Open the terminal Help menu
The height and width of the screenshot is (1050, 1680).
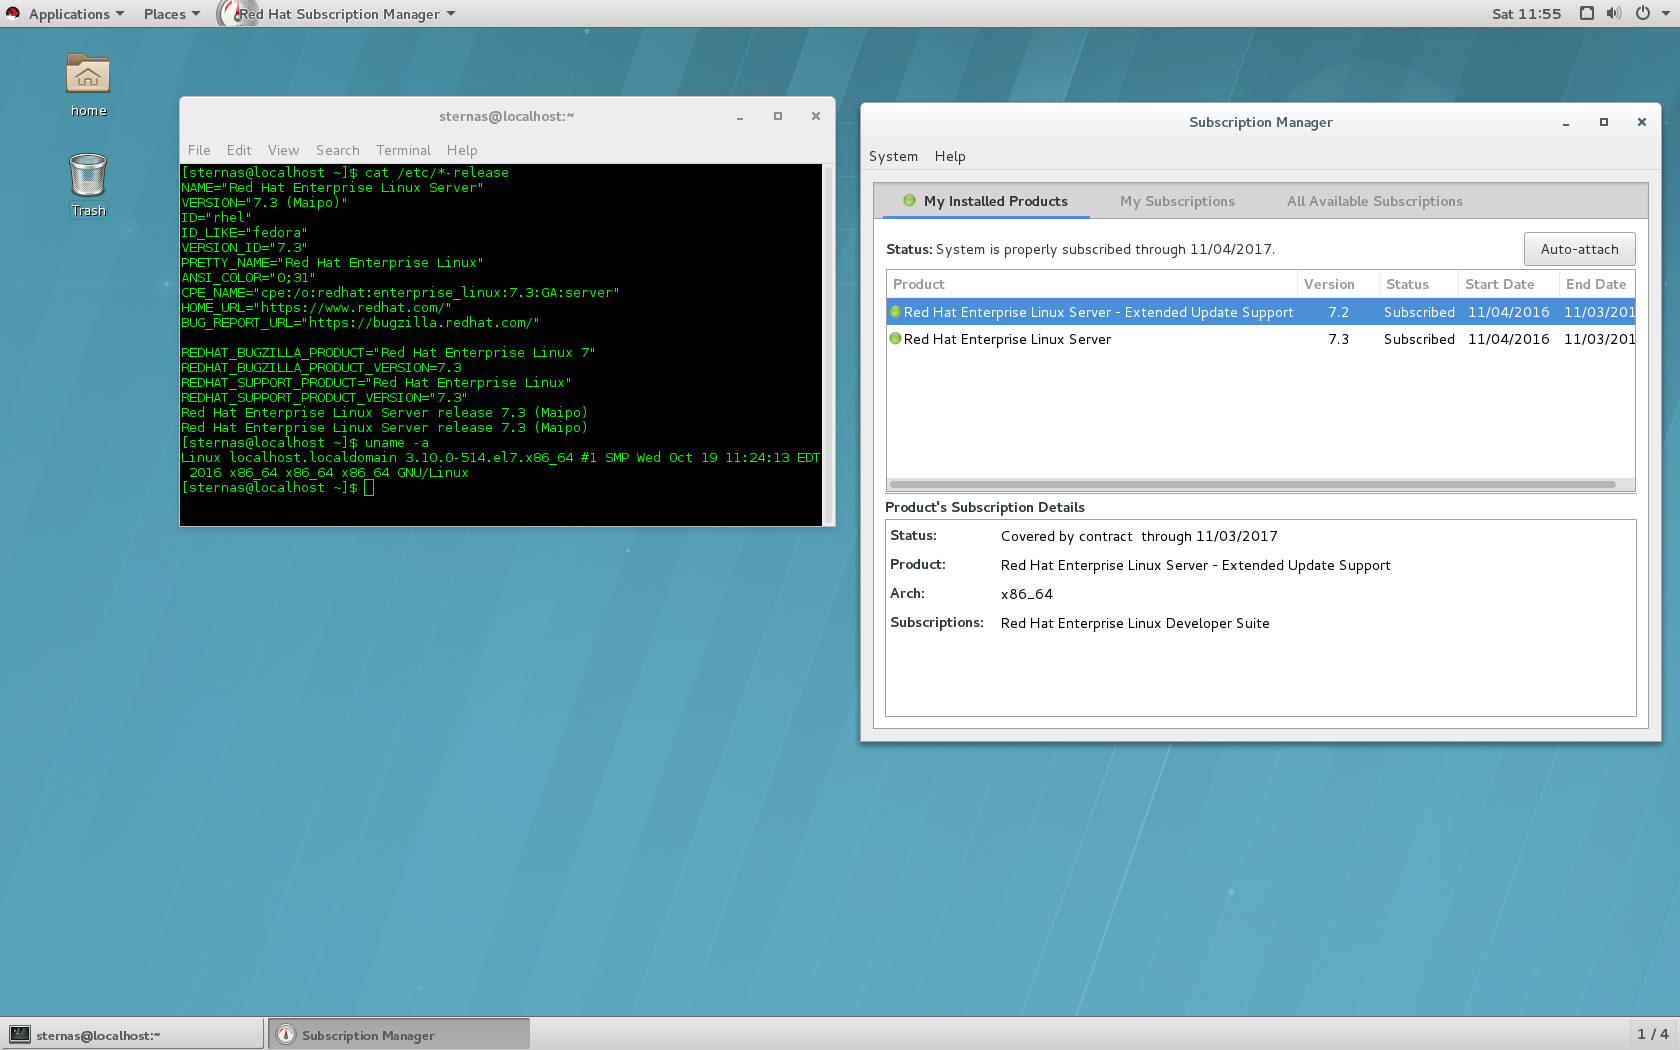pos(462,150)
